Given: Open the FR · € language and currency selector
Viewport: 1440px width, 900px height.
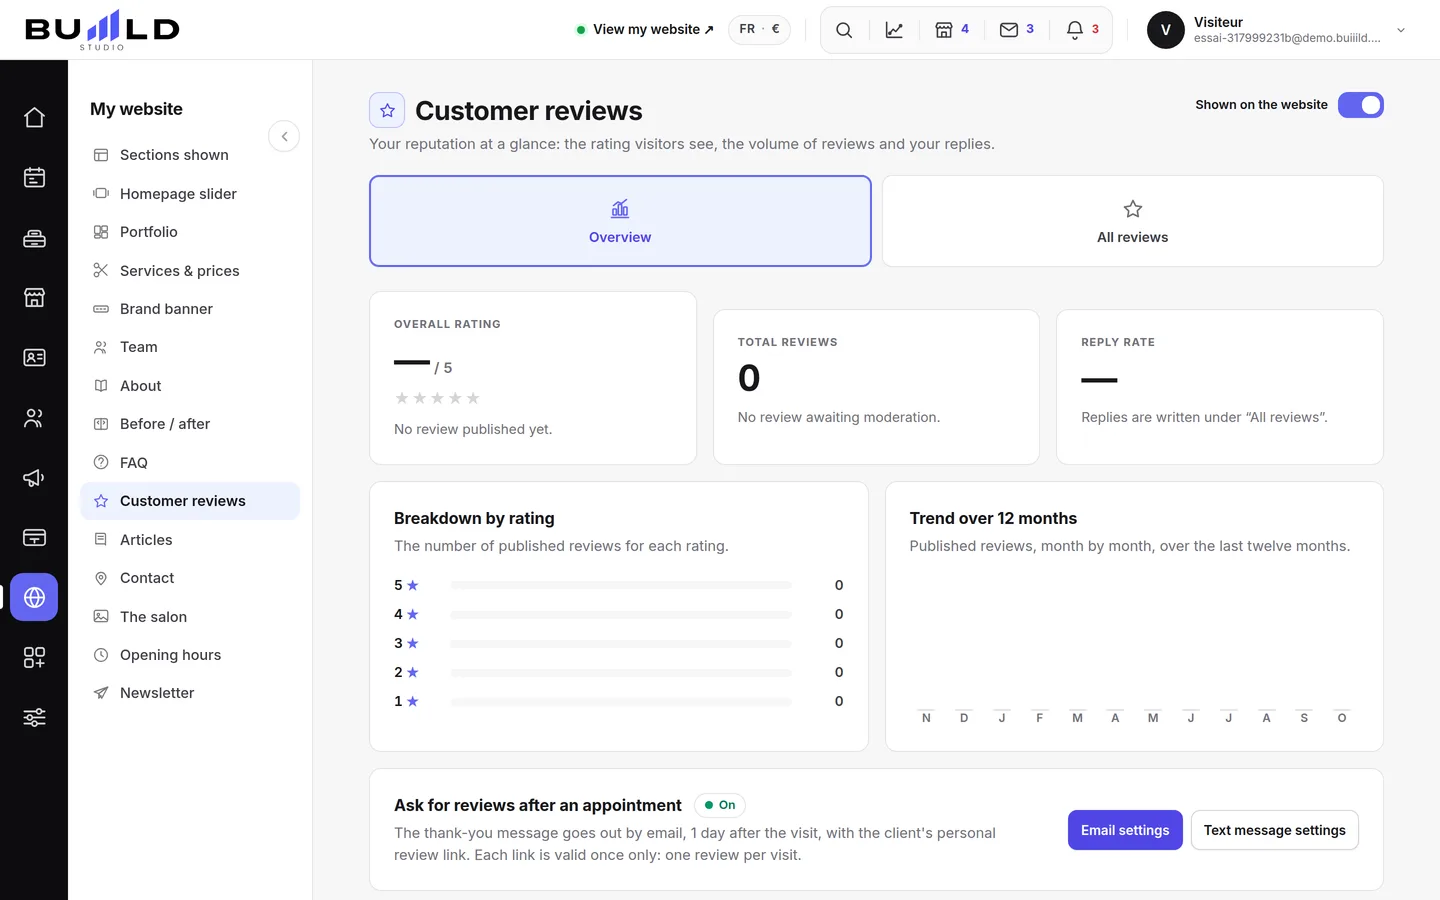Looking at the screenshot, I should point(759,30).
